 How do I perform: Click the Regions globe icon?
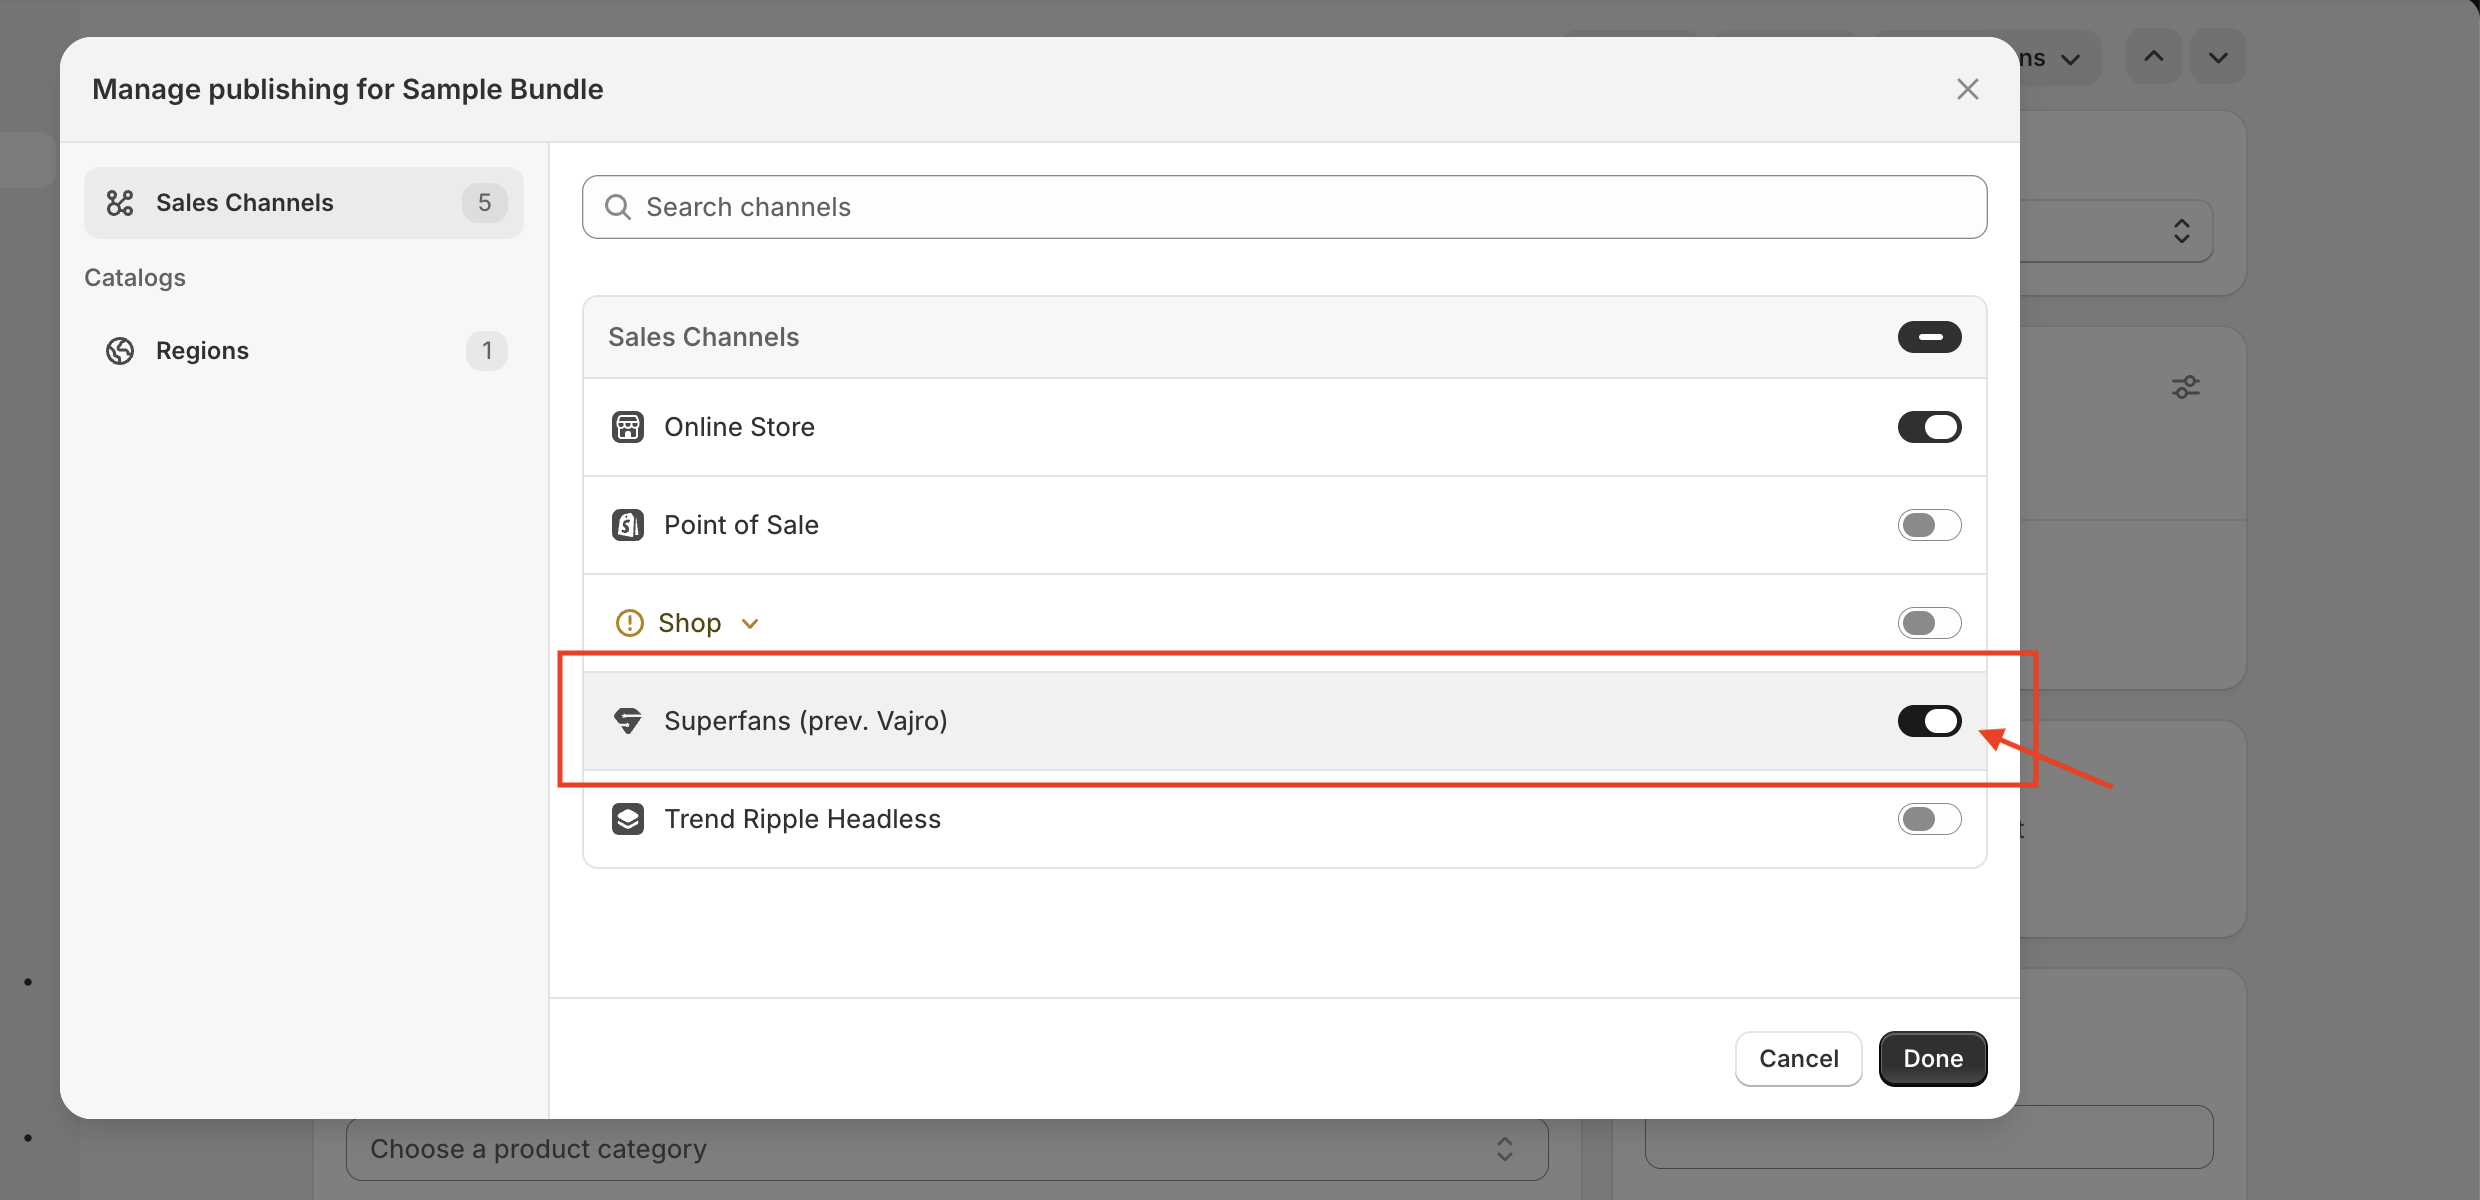pos(120,351)
